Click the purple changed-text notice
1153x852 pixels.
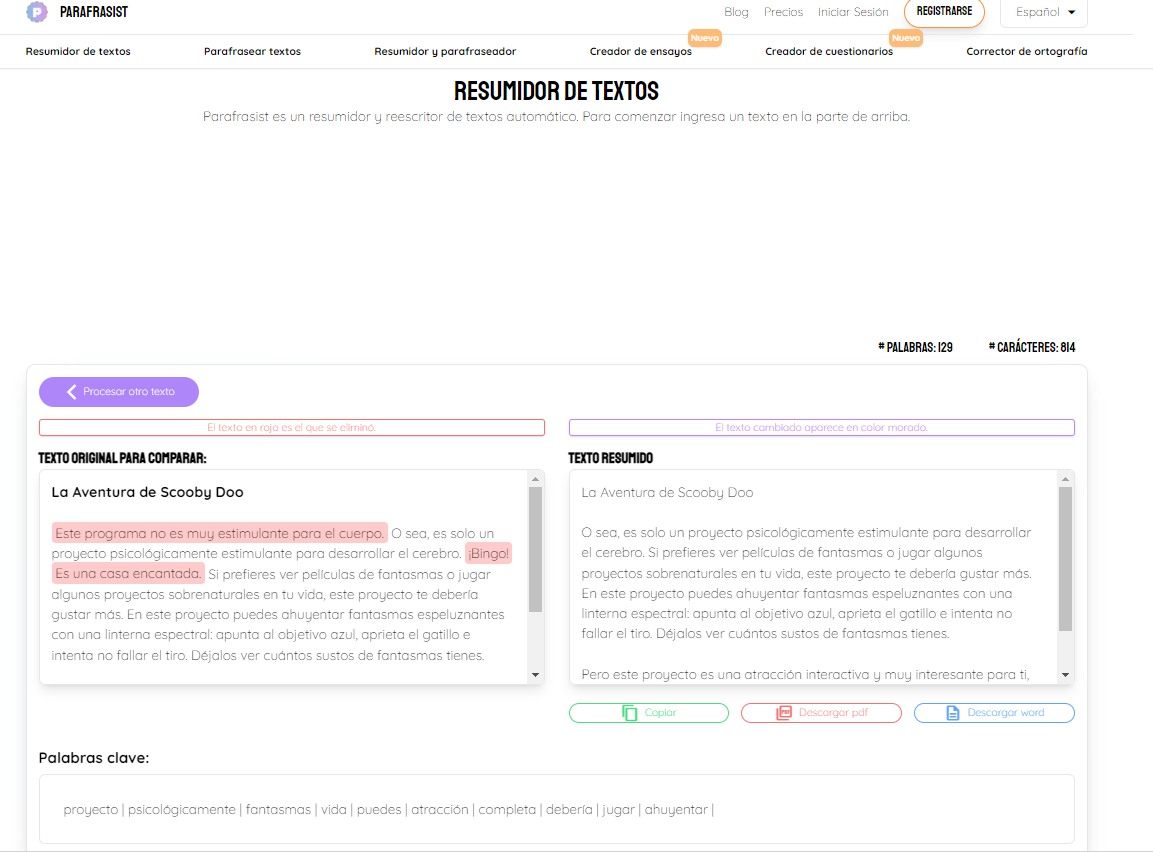[x=821, y=428]
